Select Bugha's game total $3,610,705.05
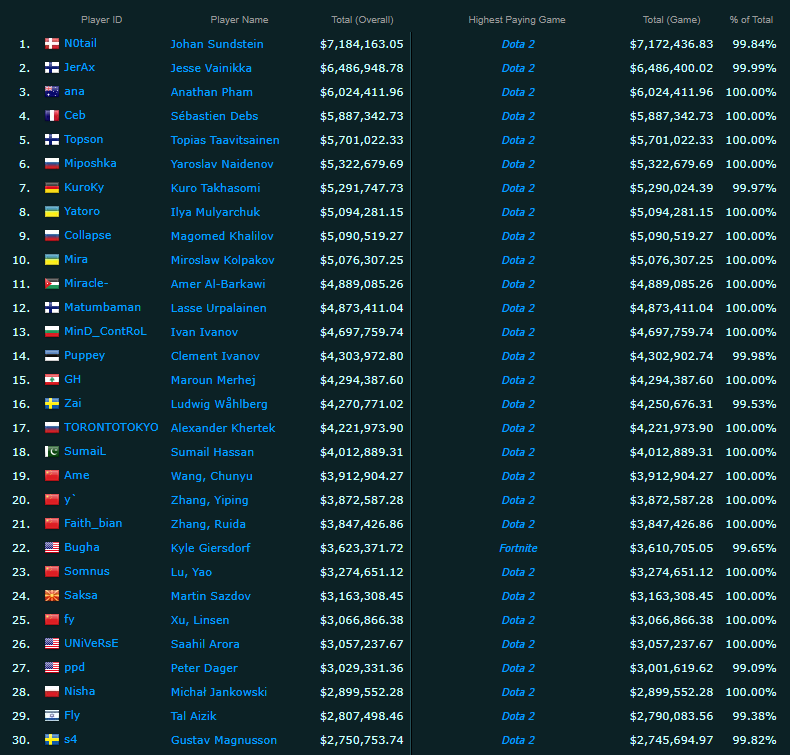Image resolution: width=790 pixels, height=755 pixels. coord(672,548)
